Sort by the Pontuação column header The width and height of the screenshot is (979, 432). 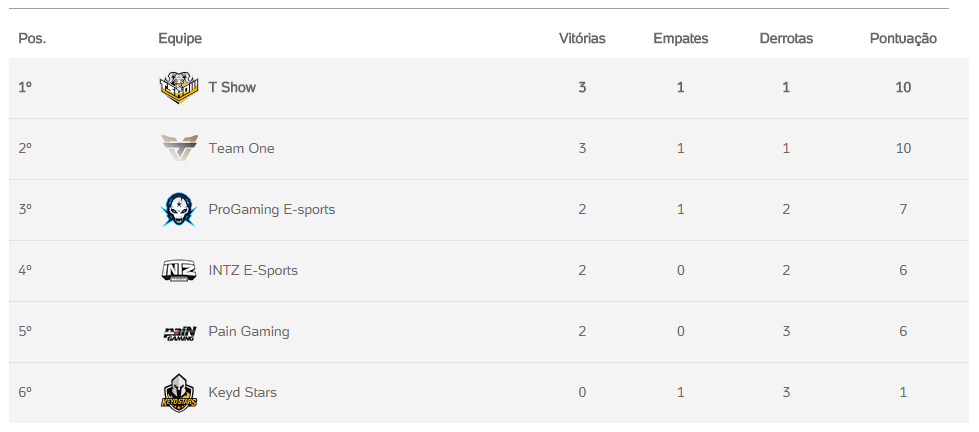[x=903, y=39]
